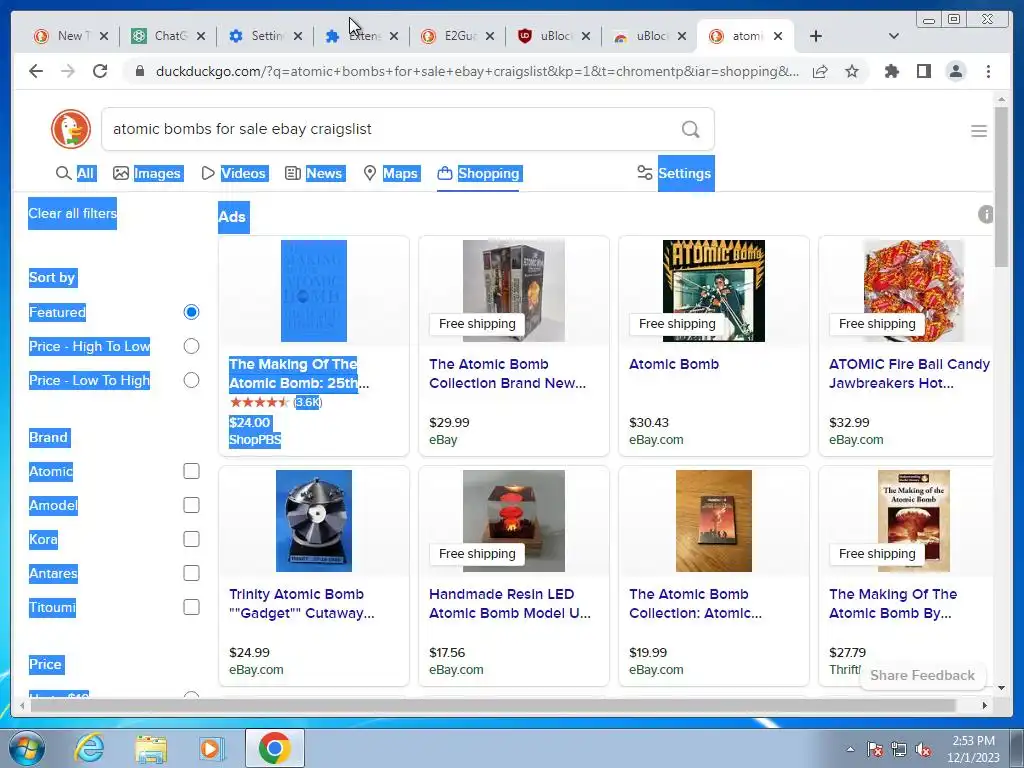Close the E2Guardian tab
The height and width of the screenshot is (768, 1024).
[x=490, y=36]
